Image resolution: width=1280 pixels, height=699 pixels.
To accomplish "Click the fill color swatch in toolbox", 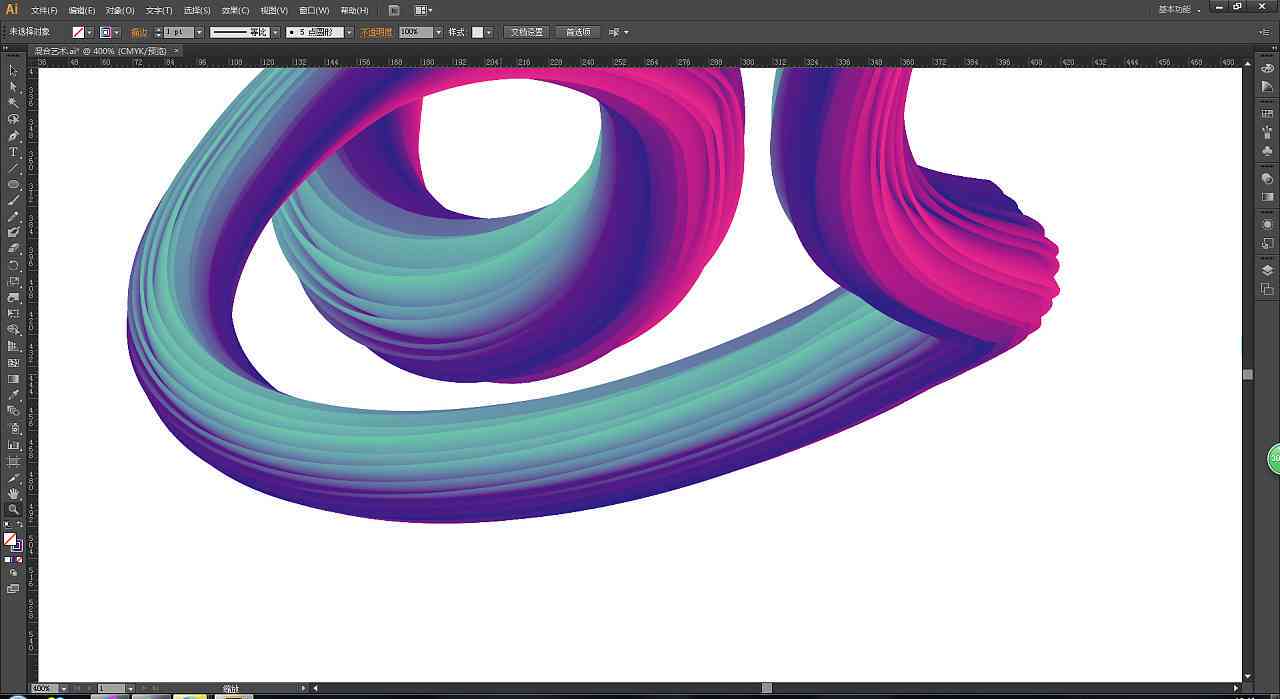I will click(10, 539).
